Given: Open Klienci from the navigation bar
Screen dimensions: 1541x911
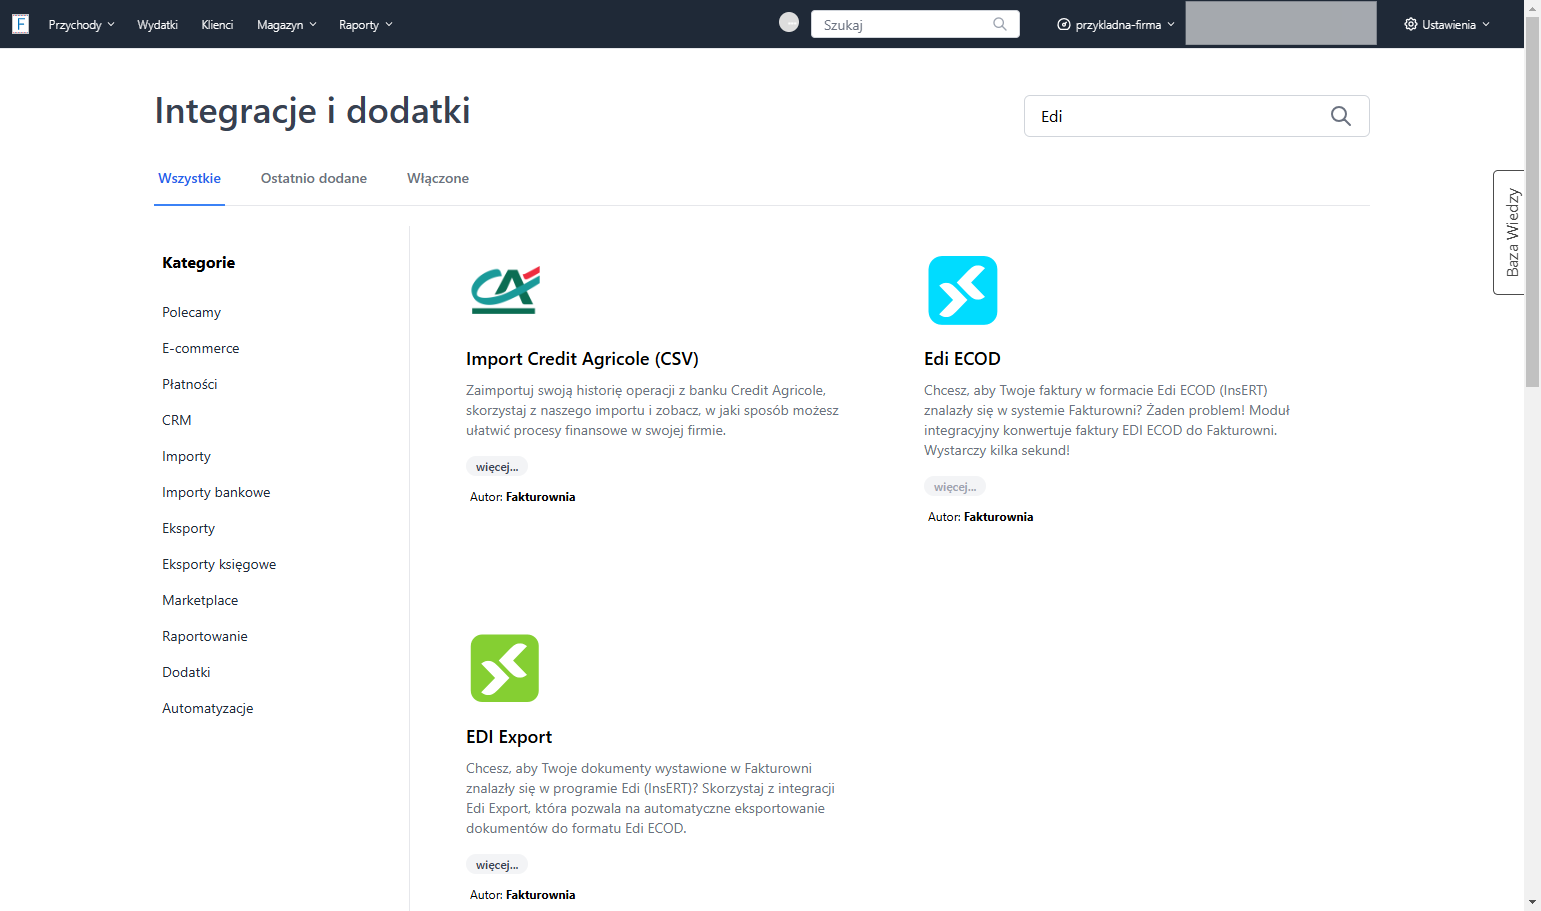Looking at the screenshot, I should [x=217, y=24].
